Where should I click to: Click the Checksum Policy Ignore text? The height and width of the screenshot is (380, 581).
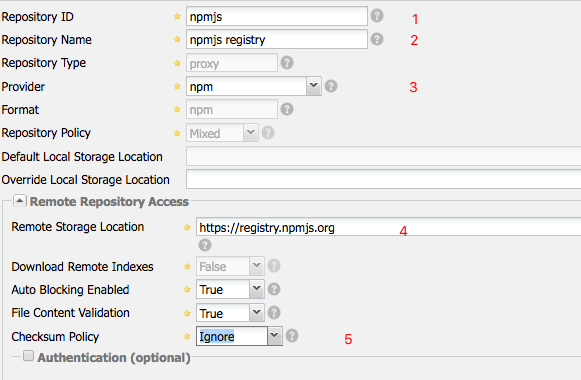click(x=217, y=336)
